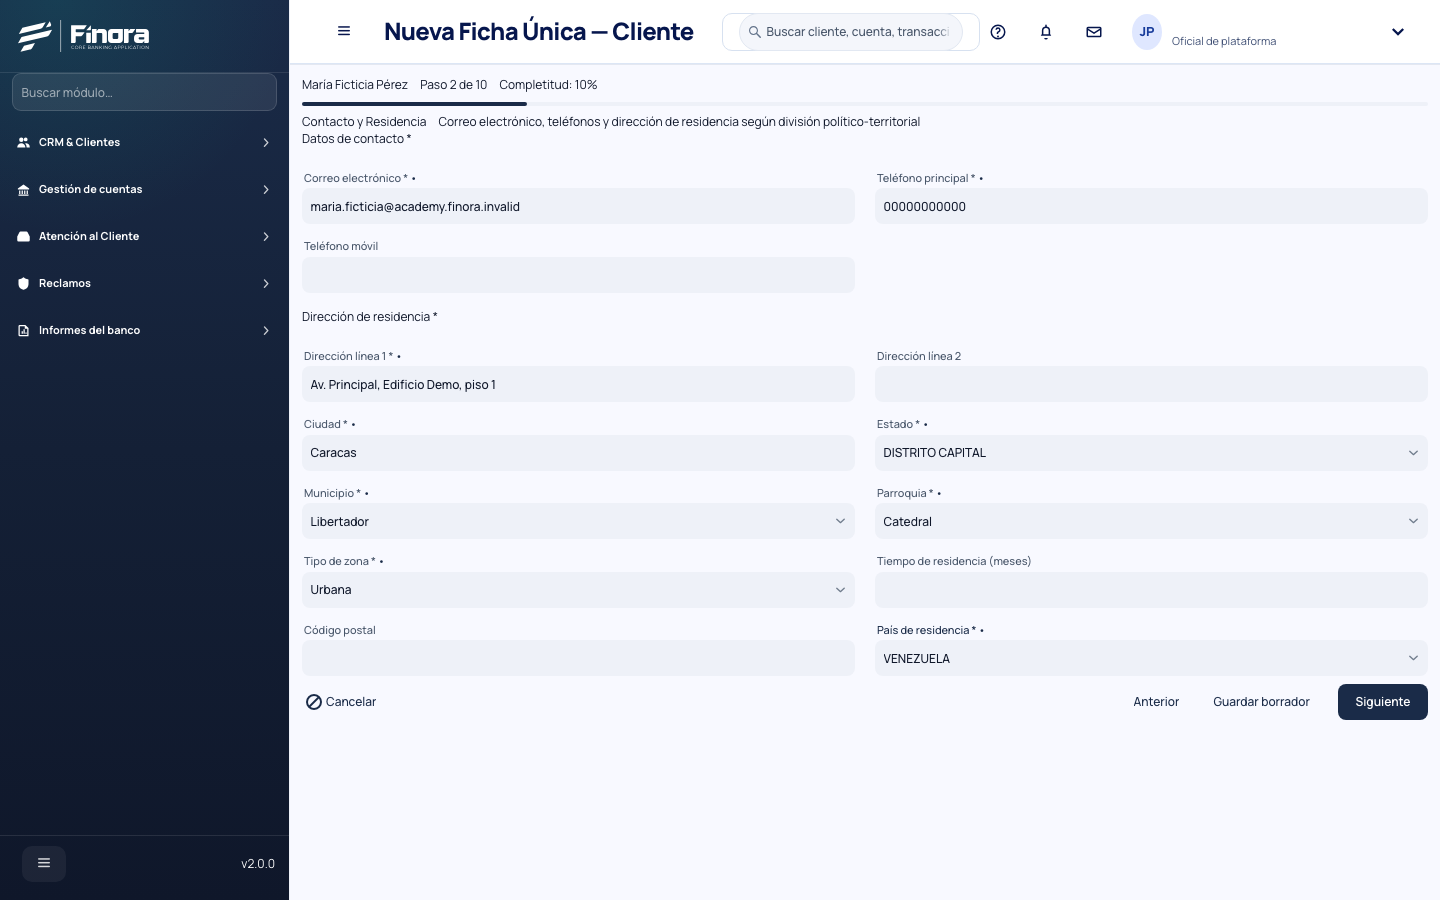Focus the Buscar cliente global search box

851,32
